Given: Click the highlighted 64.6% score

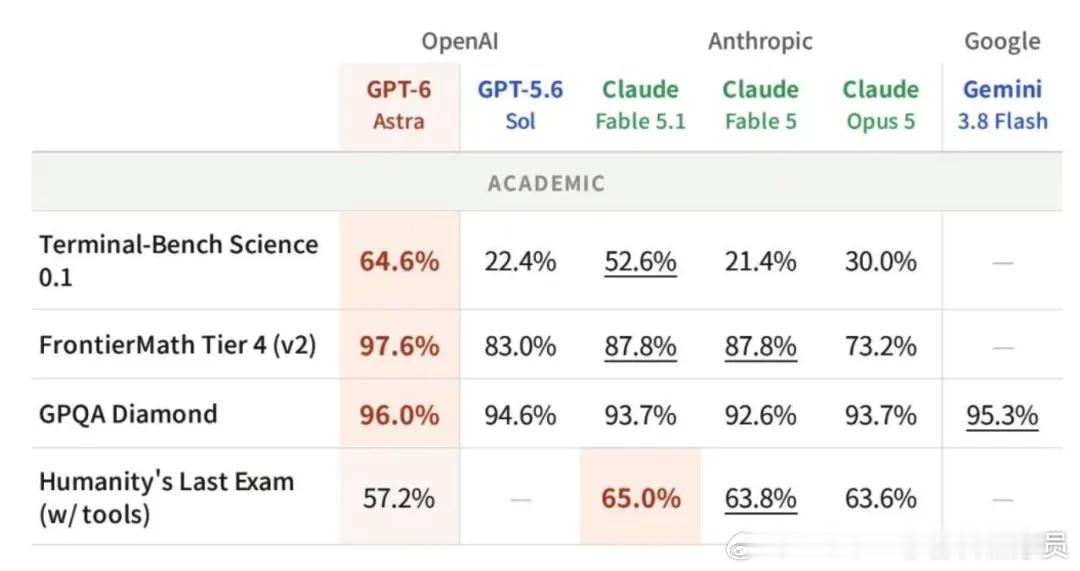Looking at the screenshot, I should [399, 262].
